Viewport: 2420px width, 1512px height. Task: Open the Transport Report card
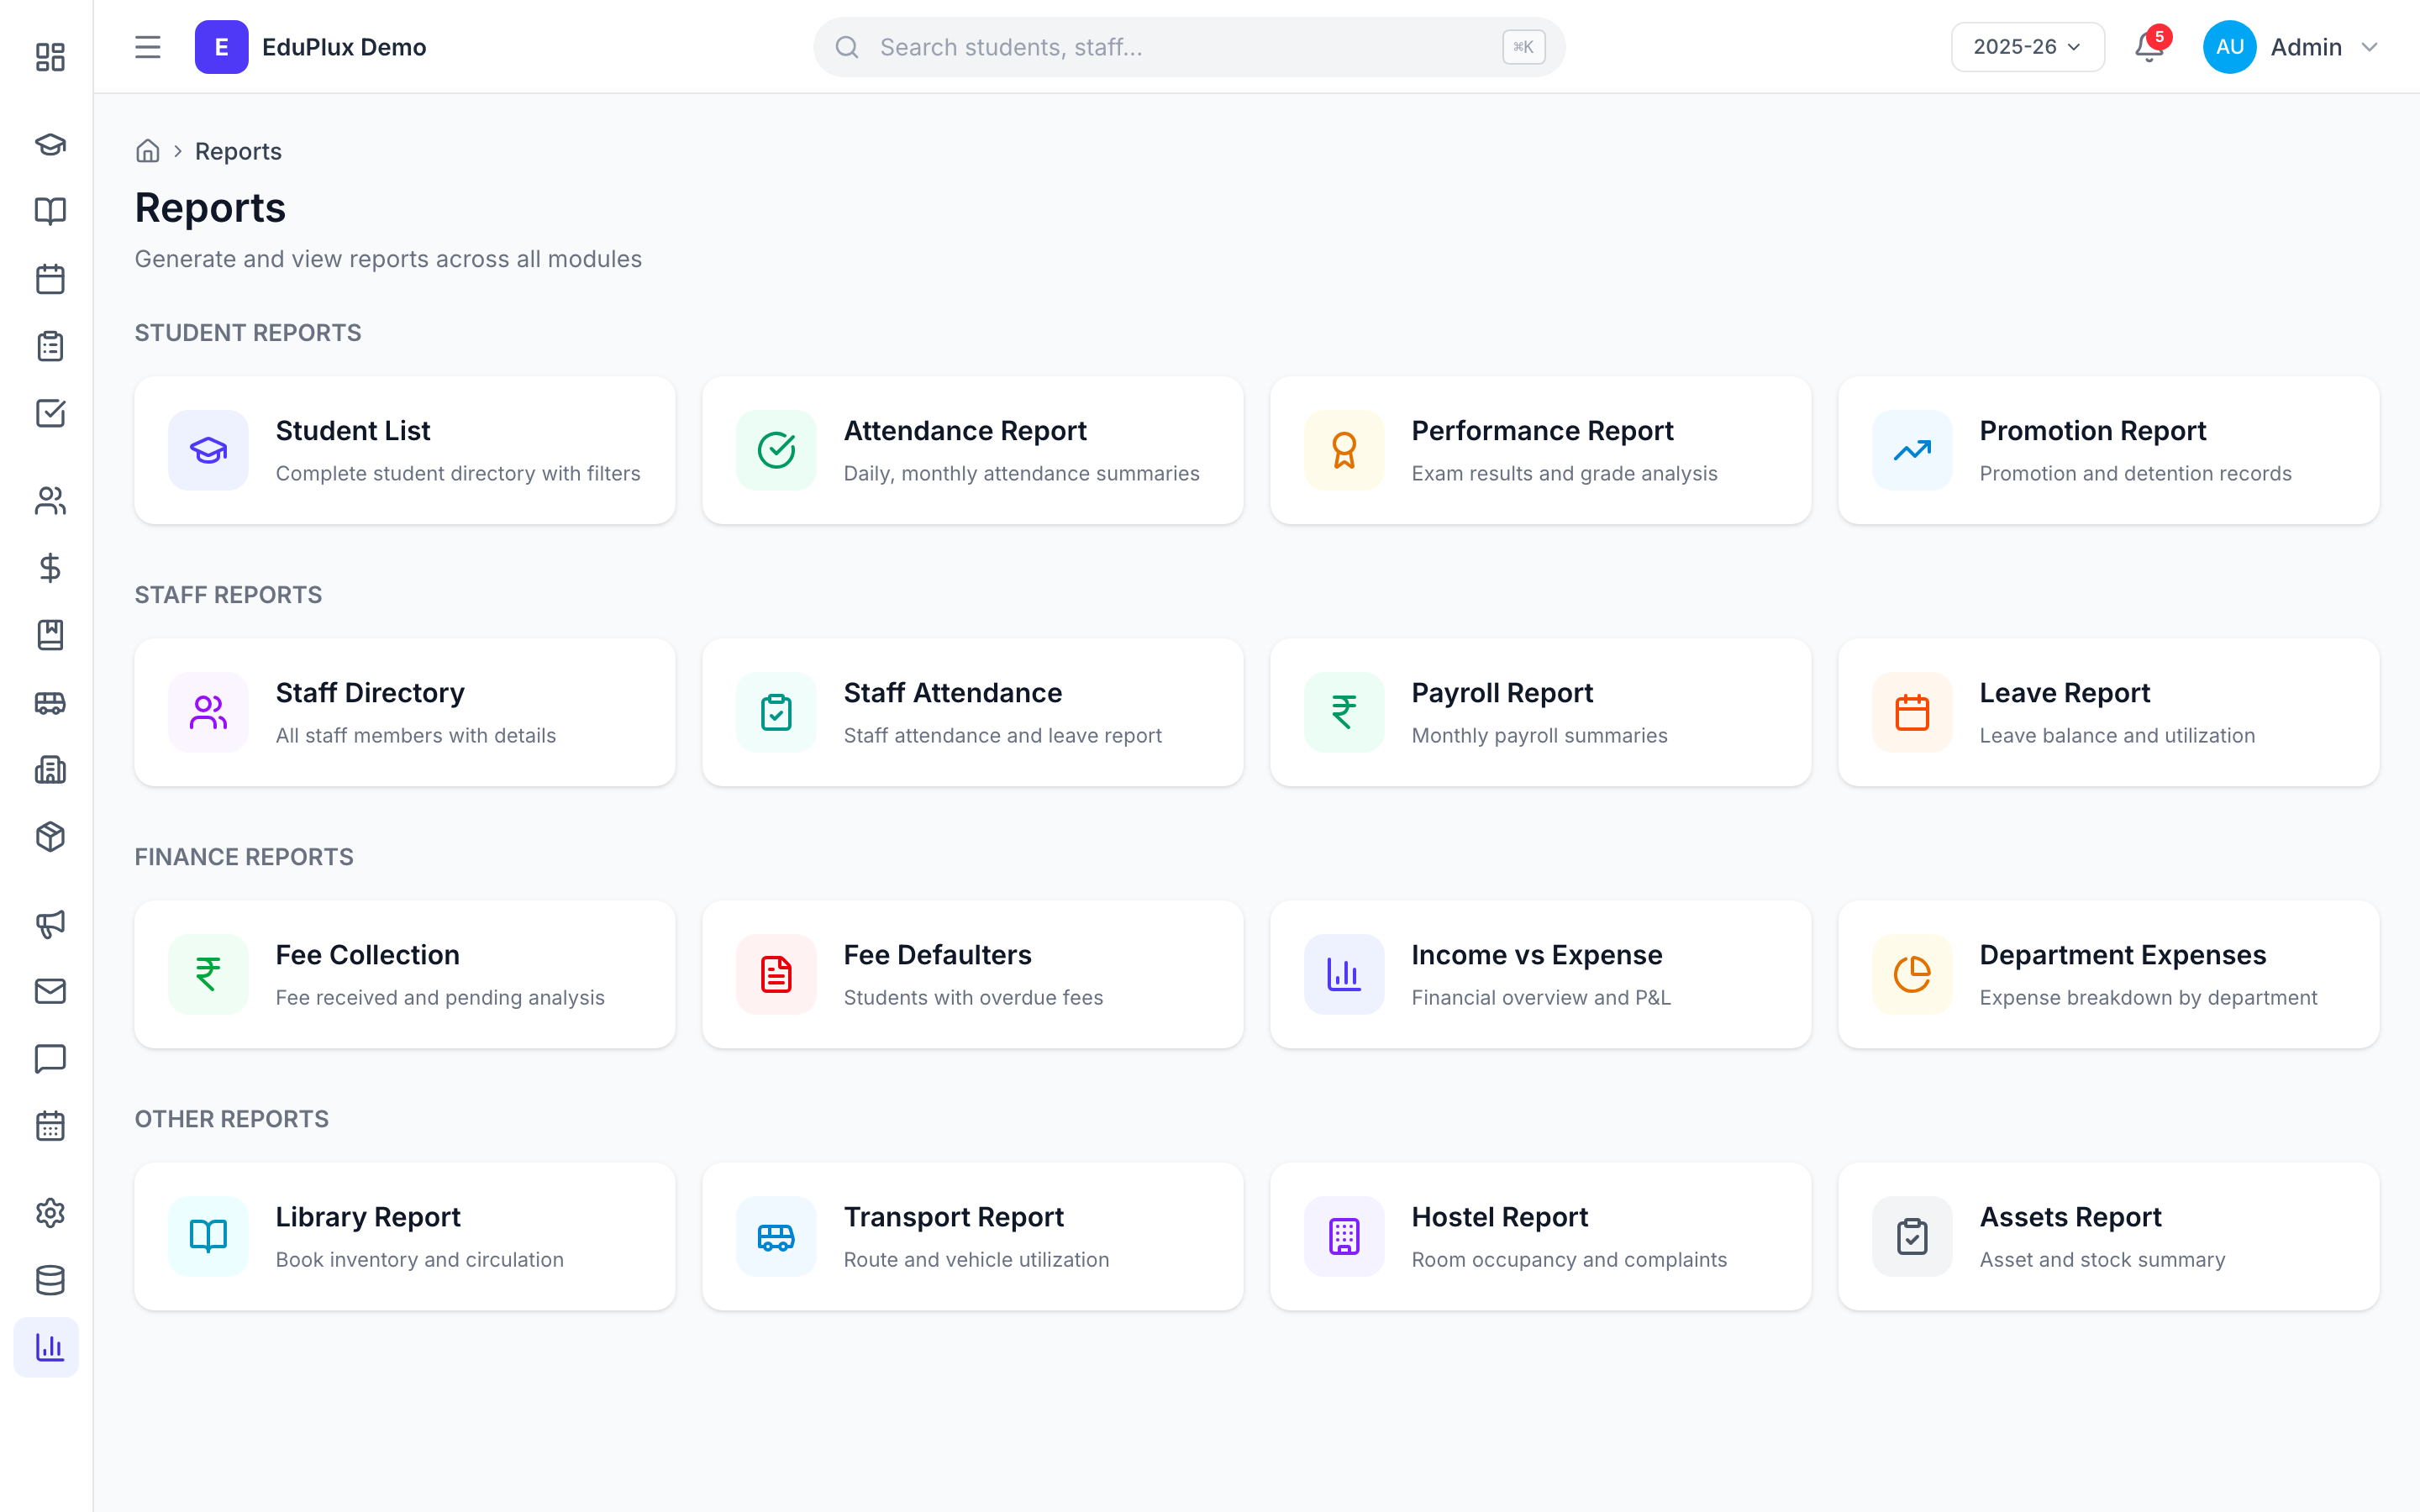973,1236
